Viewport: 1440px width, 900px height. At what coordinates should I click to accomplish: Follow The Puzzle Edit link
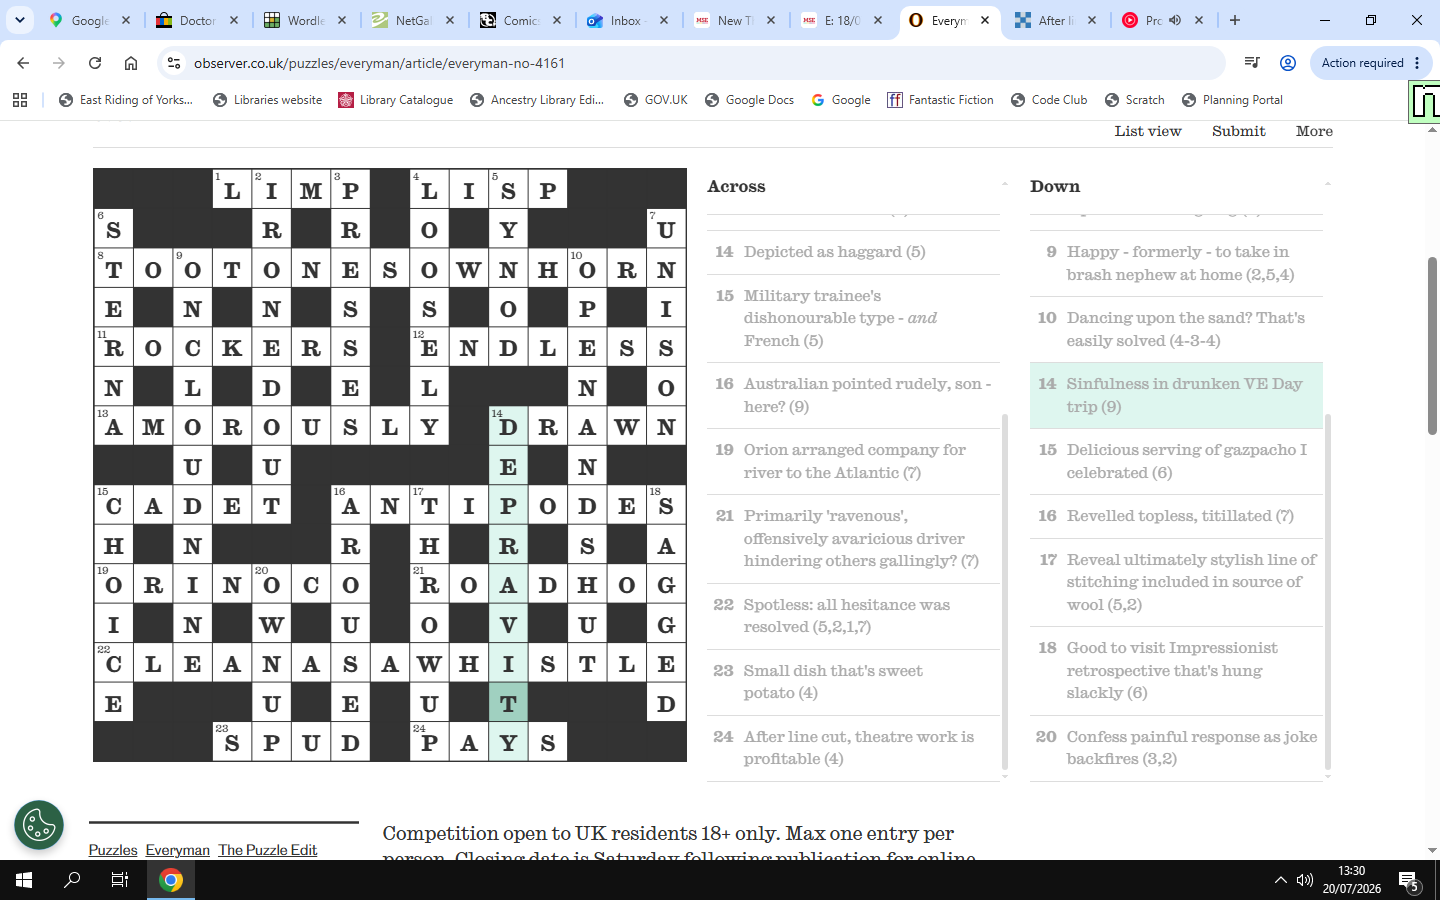coord(268,850)
